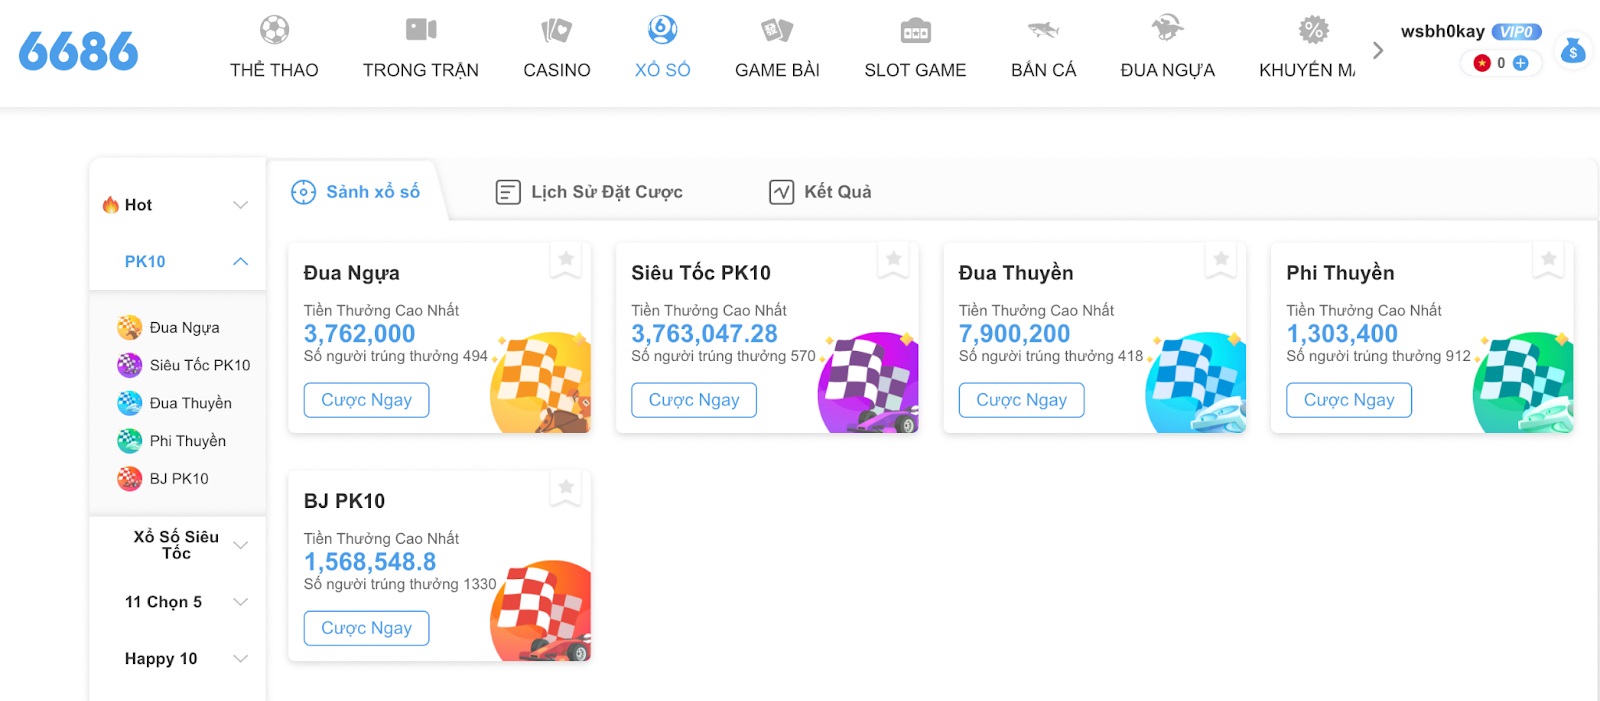Image resolution: width=1600 pixels, height=701 pixels.
Task: Toggle the favorite star on Siêu Tốc PK10
Action: (x=893, y=260)
